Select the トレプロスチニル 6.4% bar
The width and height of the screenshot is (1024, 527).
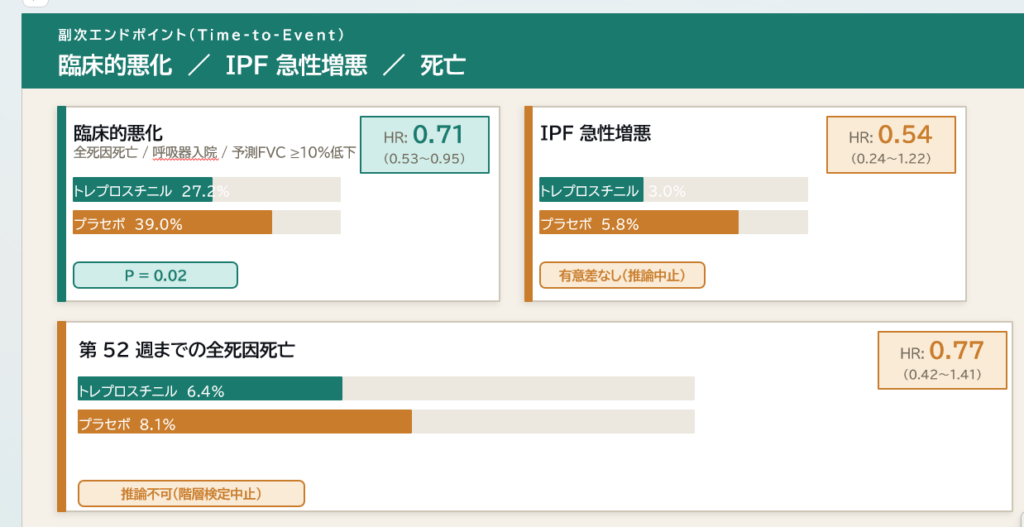[x=210, y=390]
